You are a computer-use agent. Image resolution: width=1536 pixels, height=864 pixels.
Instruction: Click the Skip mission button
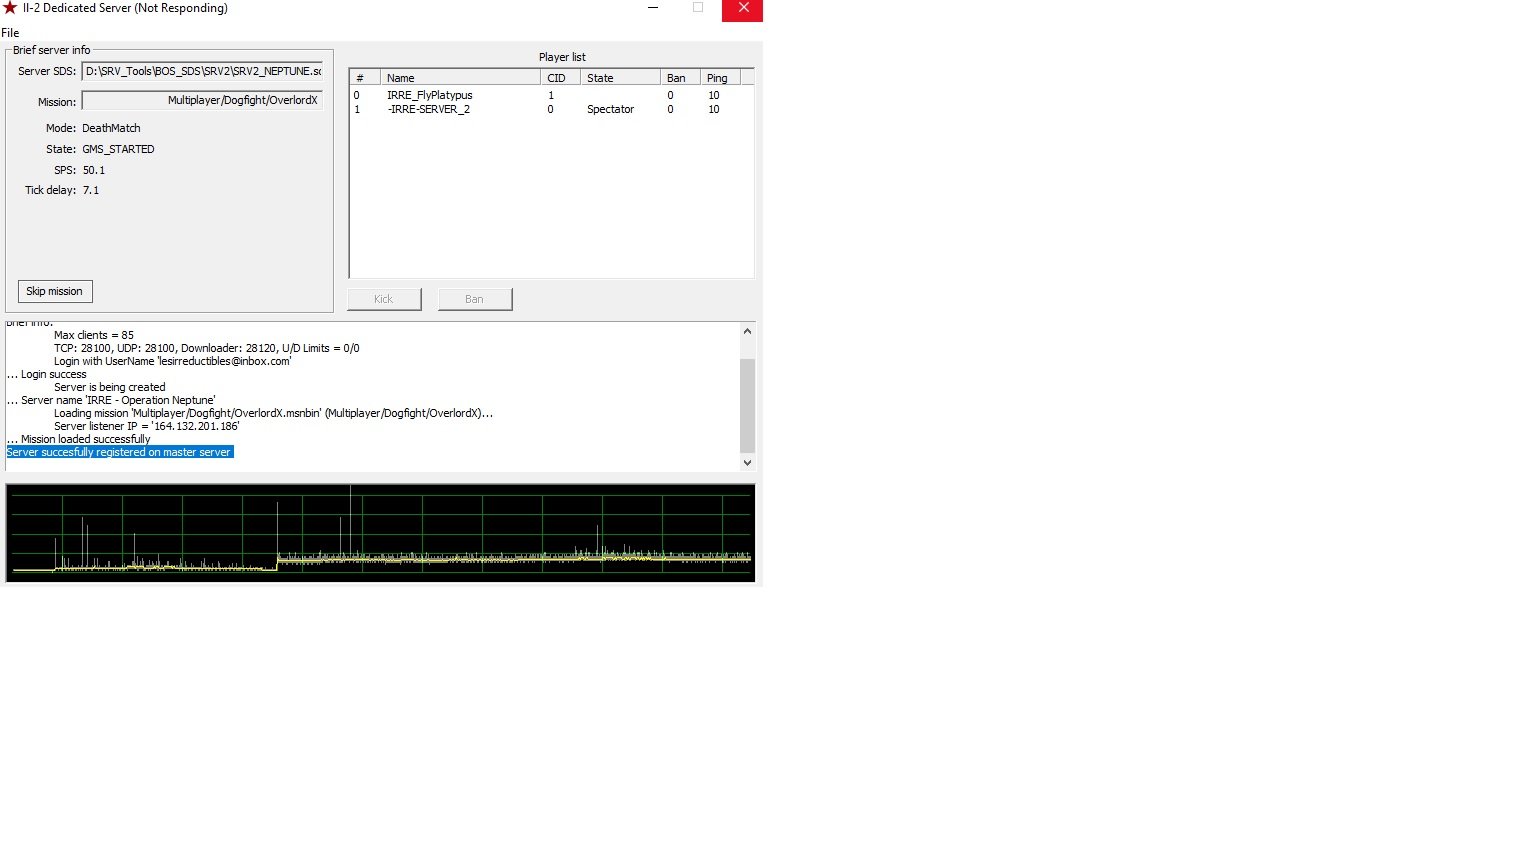coord(55,291)
